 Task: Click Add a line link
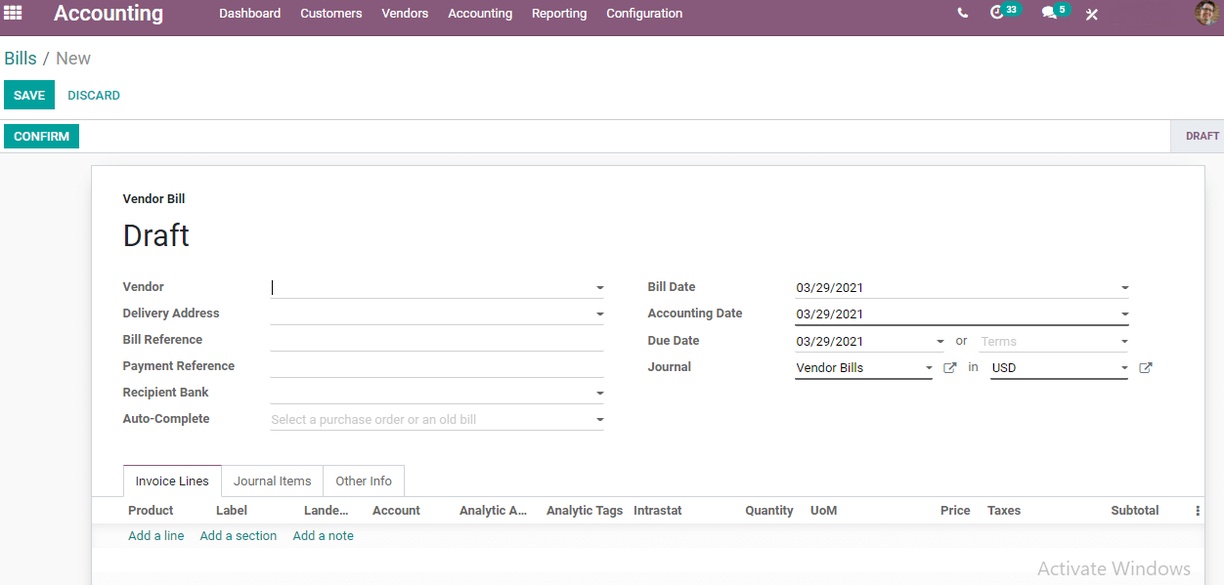point(156,536)
